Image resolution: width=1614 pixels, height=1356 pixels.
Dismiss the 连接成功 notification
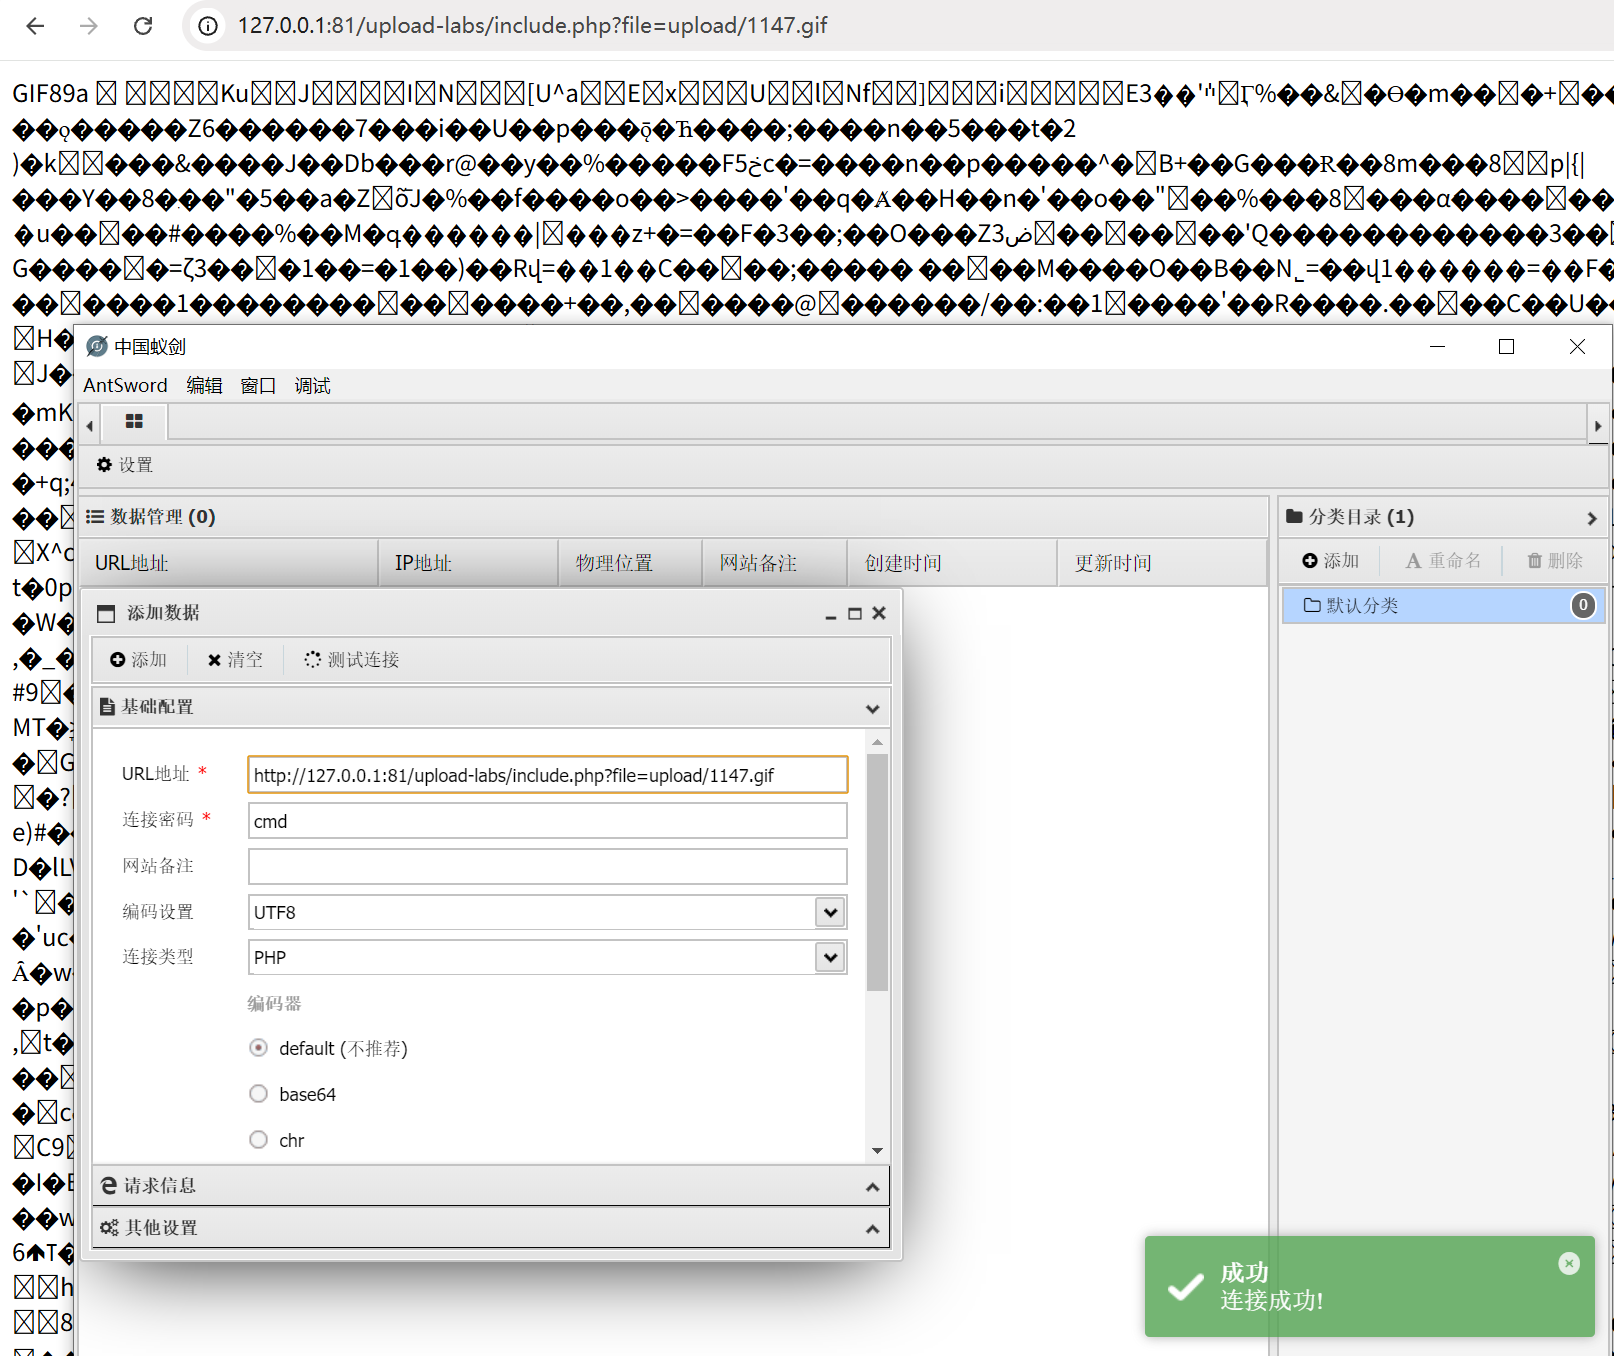pyautogui.click(x=1569, y=1263)
